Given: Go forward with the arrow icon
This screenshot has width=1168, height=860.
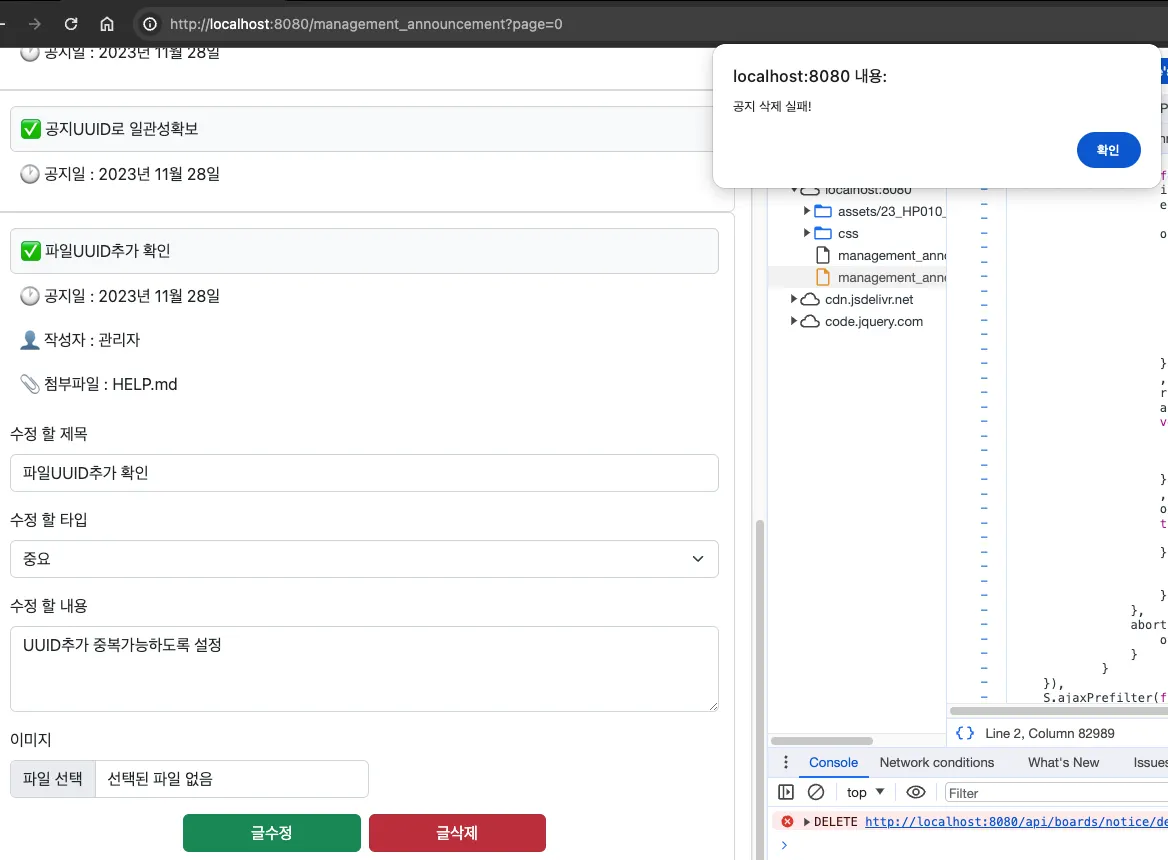Looking at the screenshot, I should [x=34, y=24].
